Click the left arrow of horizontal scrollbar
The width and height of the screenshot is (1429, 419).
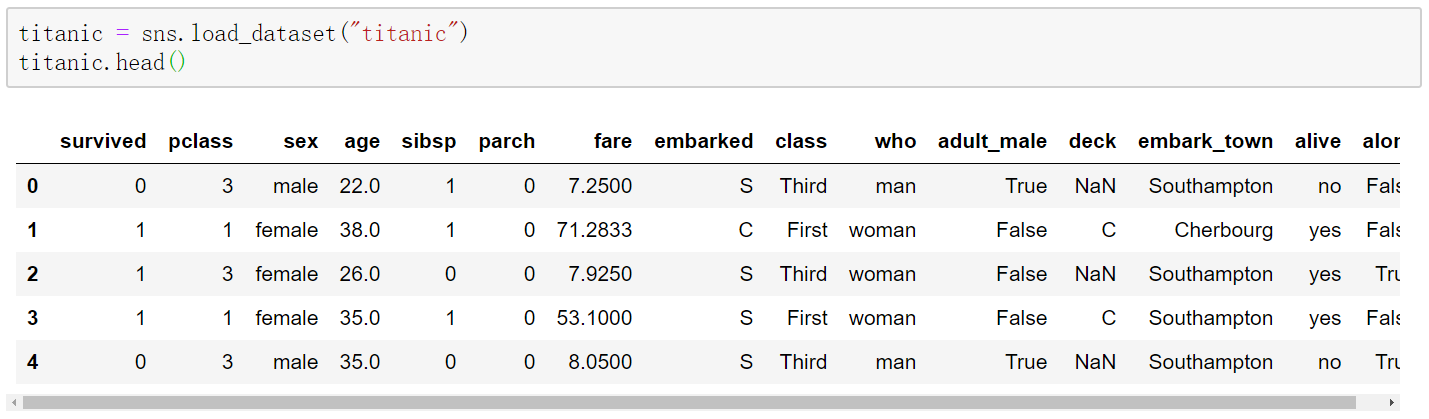[x=14, y=403]
